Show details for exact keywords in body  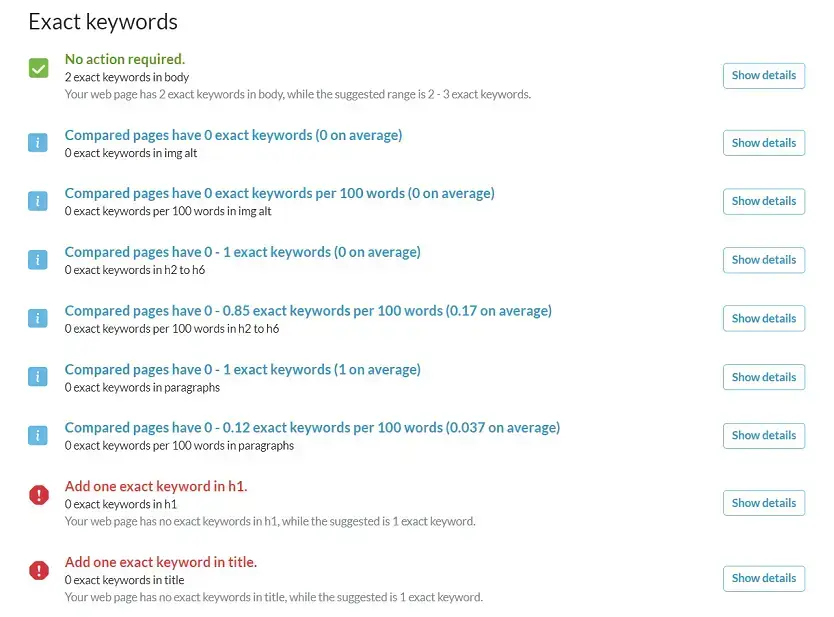763,75
